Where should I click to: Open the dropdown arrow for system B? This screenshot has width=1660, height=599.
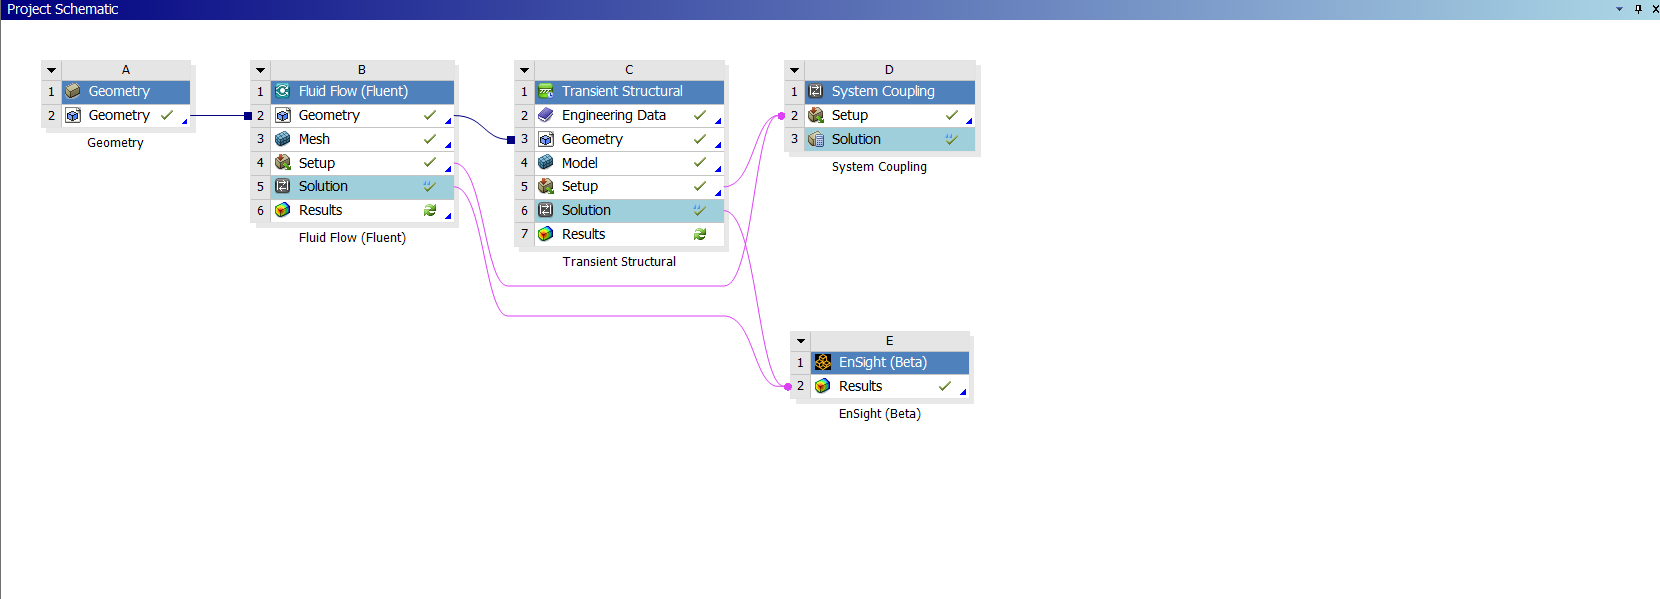pyautogui.click(x=261, y=70)
